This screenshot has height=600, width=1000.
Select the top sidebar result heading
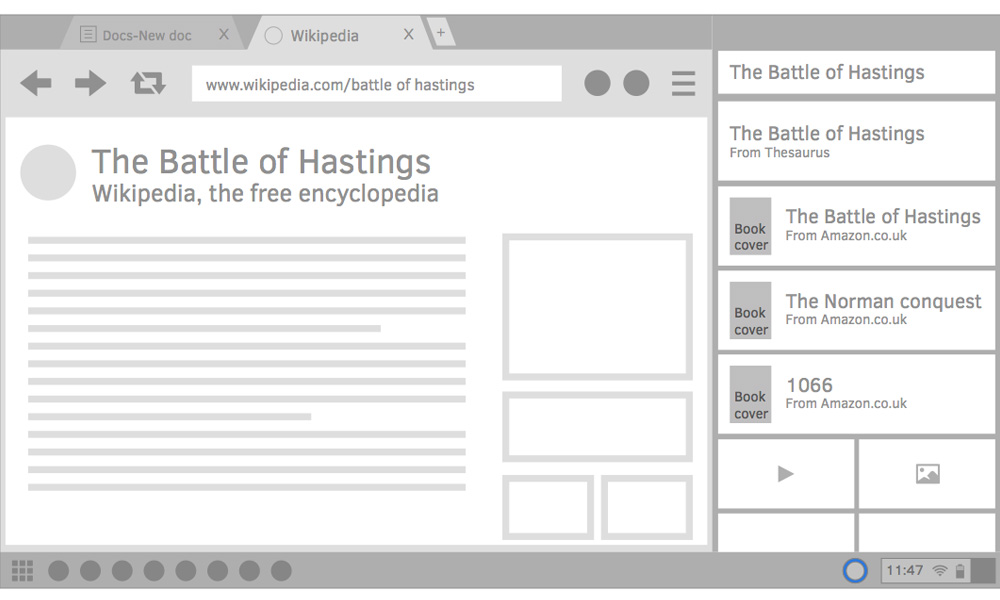click(x=855, y=72)
